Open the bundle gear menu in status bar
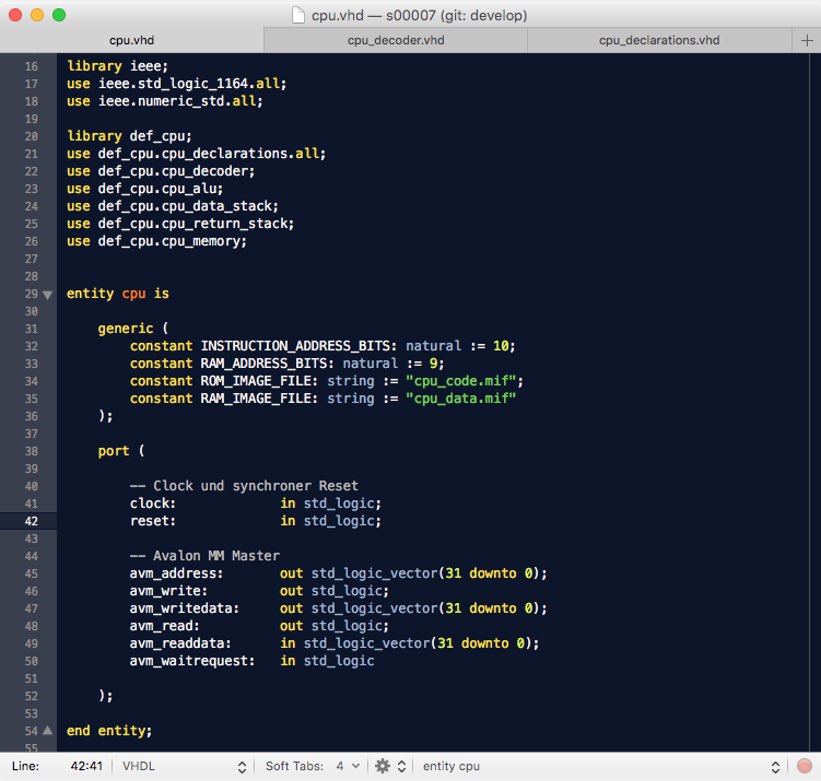The height and width of the screenshot is (781, 821). tap(390, 766)
